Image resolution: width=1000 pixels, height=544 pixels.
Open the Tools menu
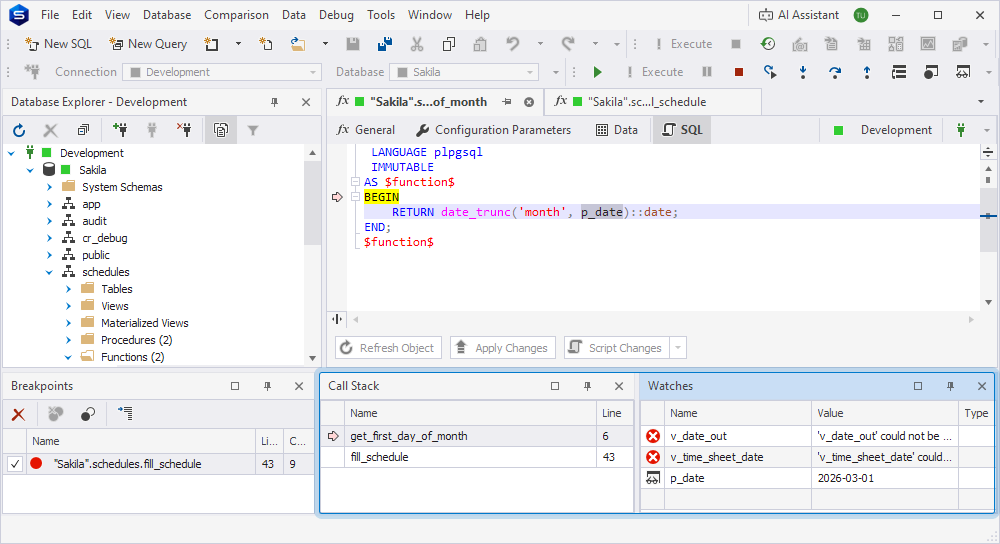point(381,15)
